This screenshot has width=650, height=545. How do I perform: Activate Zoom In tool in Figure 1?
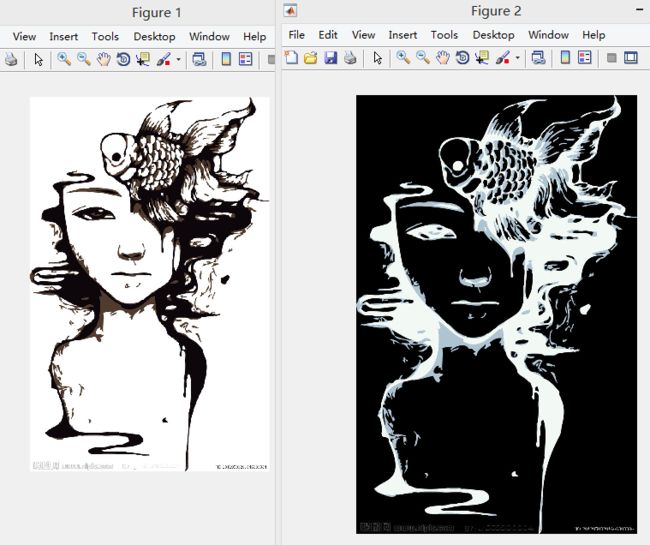tap(63, 59)
